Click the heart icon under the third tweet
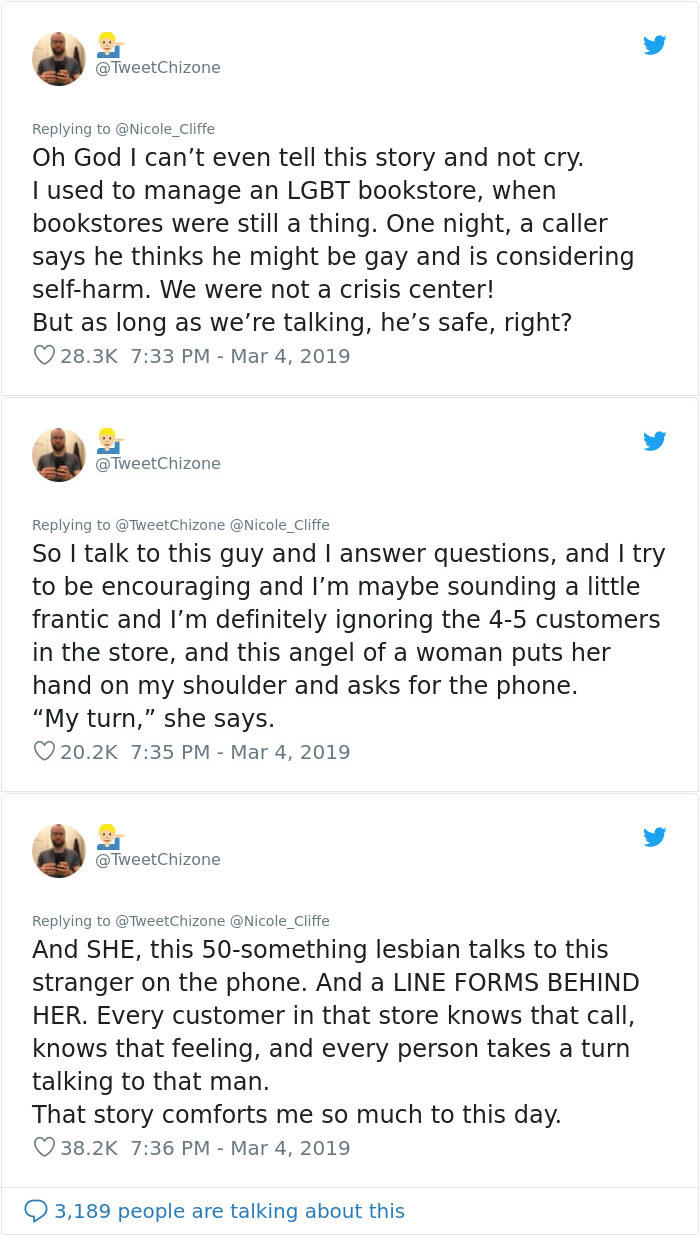 (x=42, y=1148)
